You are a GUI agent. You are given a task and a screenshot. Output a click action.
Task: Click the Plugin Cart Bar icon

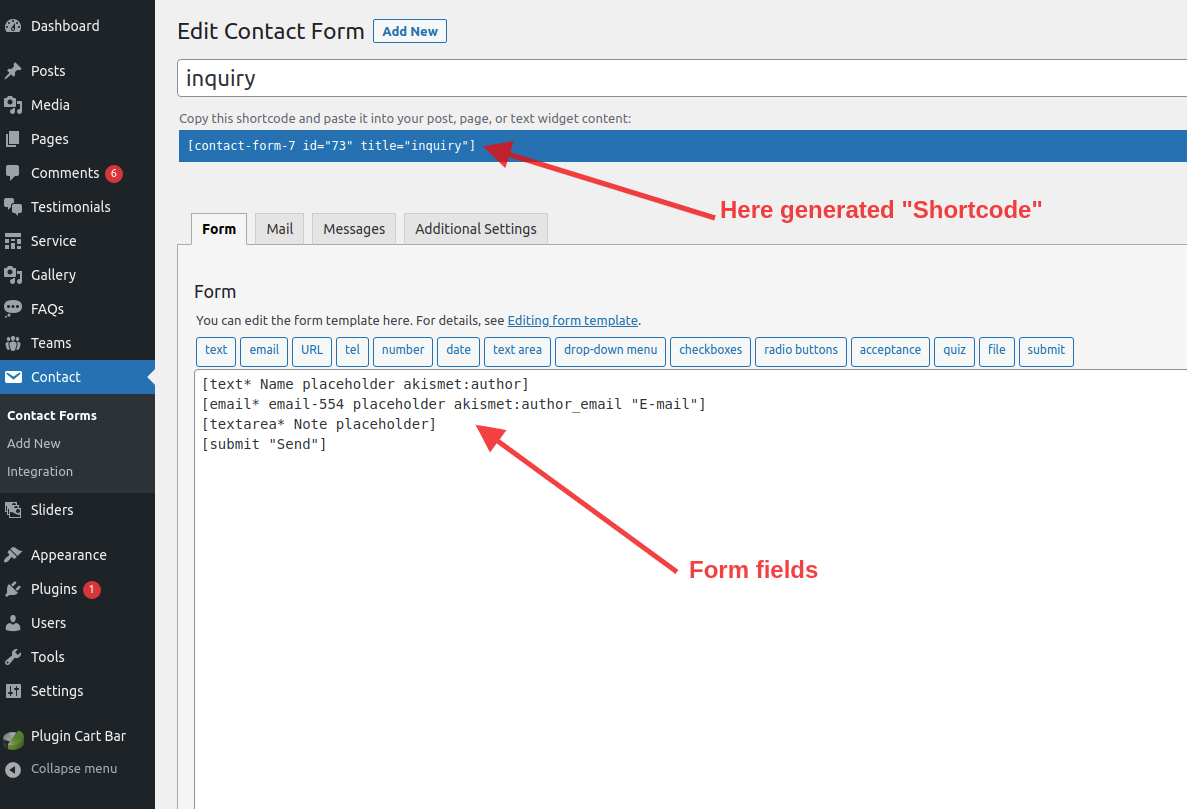(13, 739)
